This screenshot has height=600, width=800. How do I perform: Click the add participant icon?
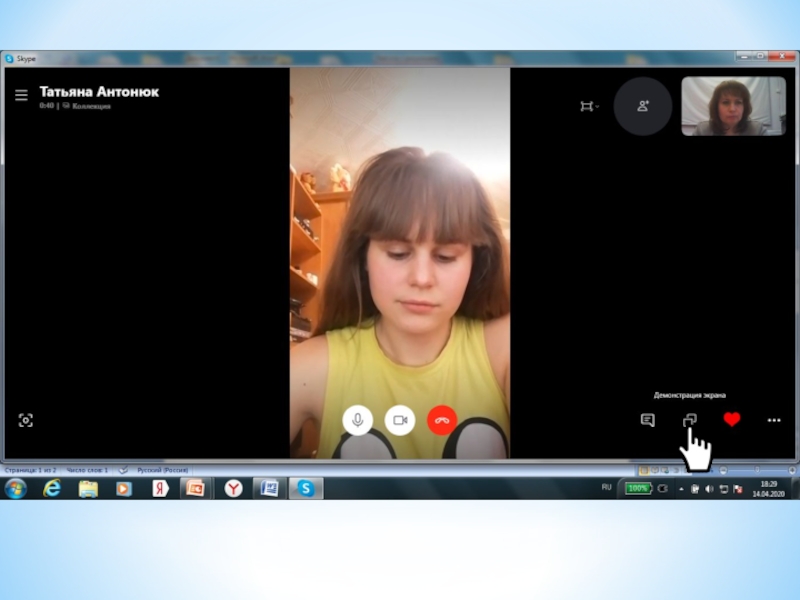coord(642,106)
